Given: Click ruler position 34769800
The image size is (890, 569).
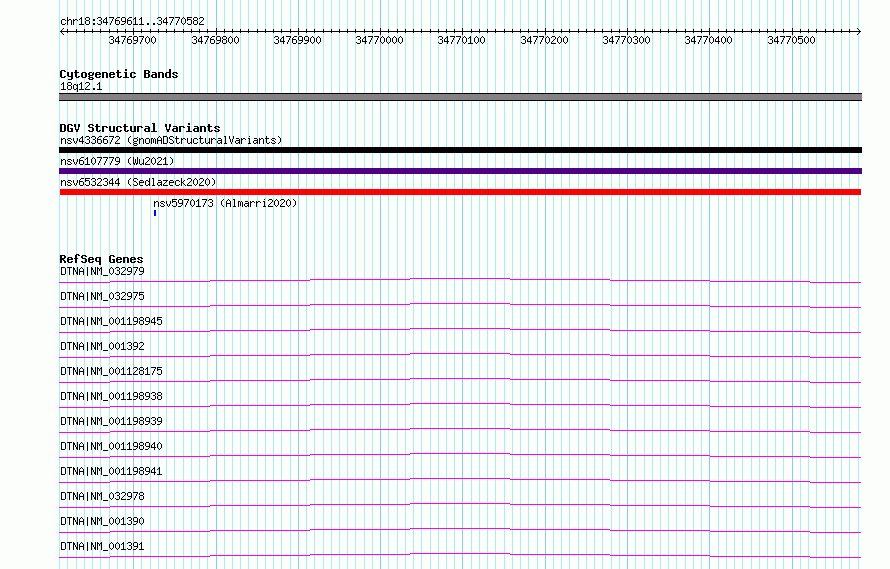Looking at the screenshot, I should pyautogui.click(x=215, y=40).
